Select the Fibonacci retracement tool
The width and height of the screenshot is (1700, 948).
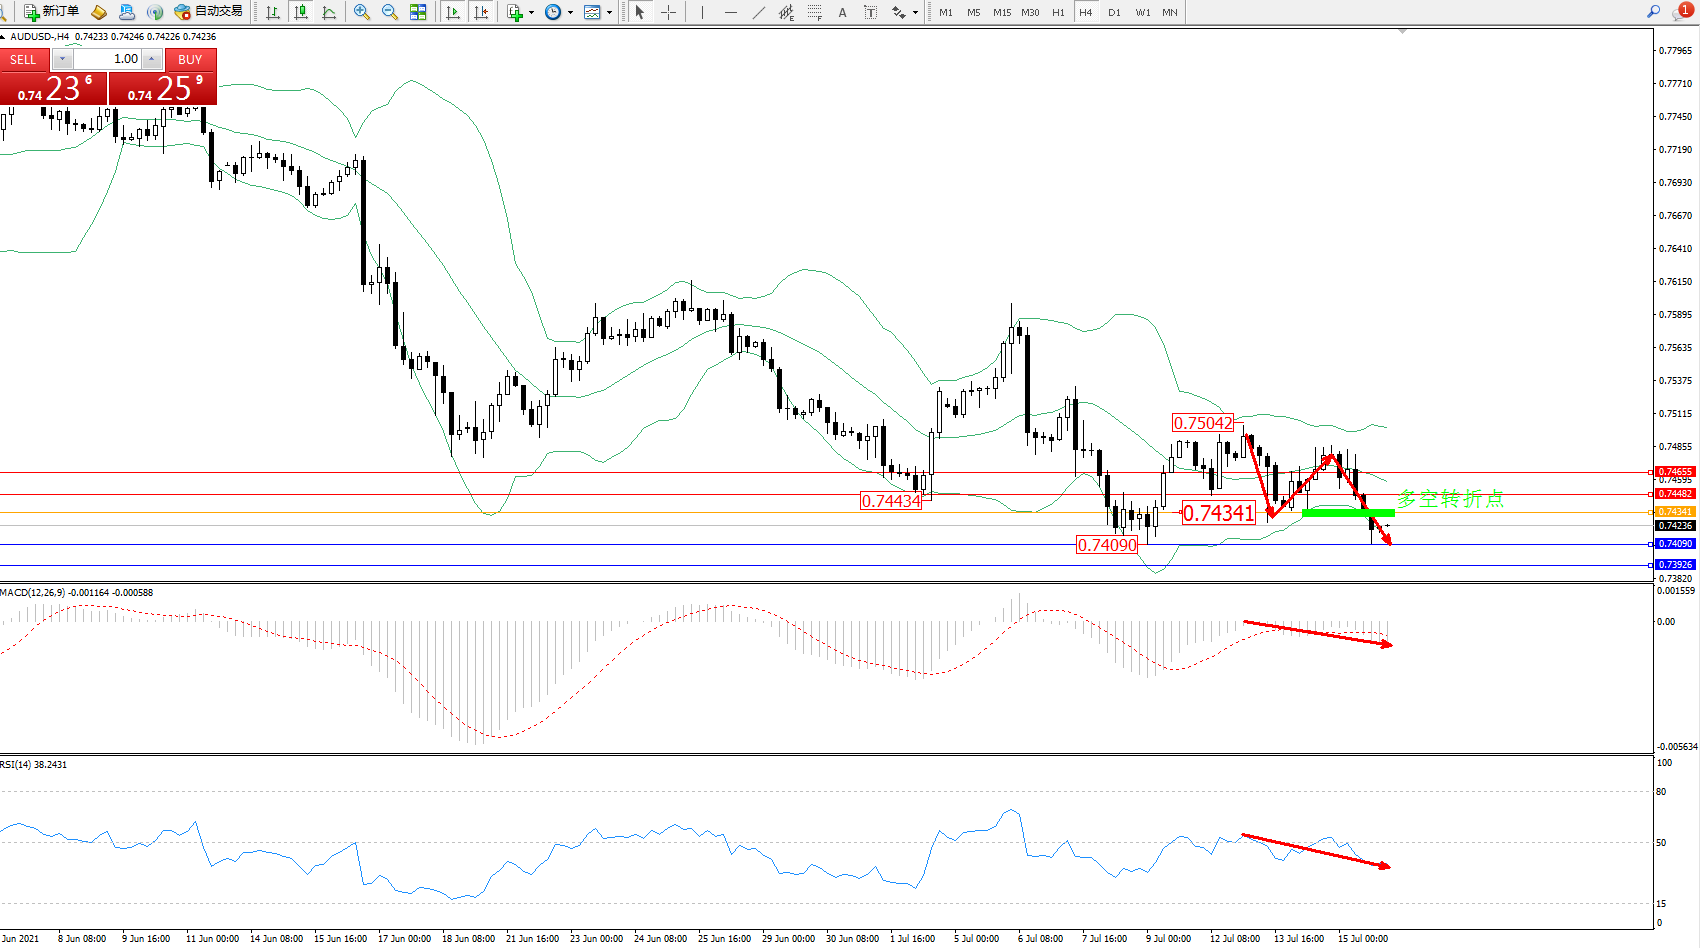pos(815,12)
